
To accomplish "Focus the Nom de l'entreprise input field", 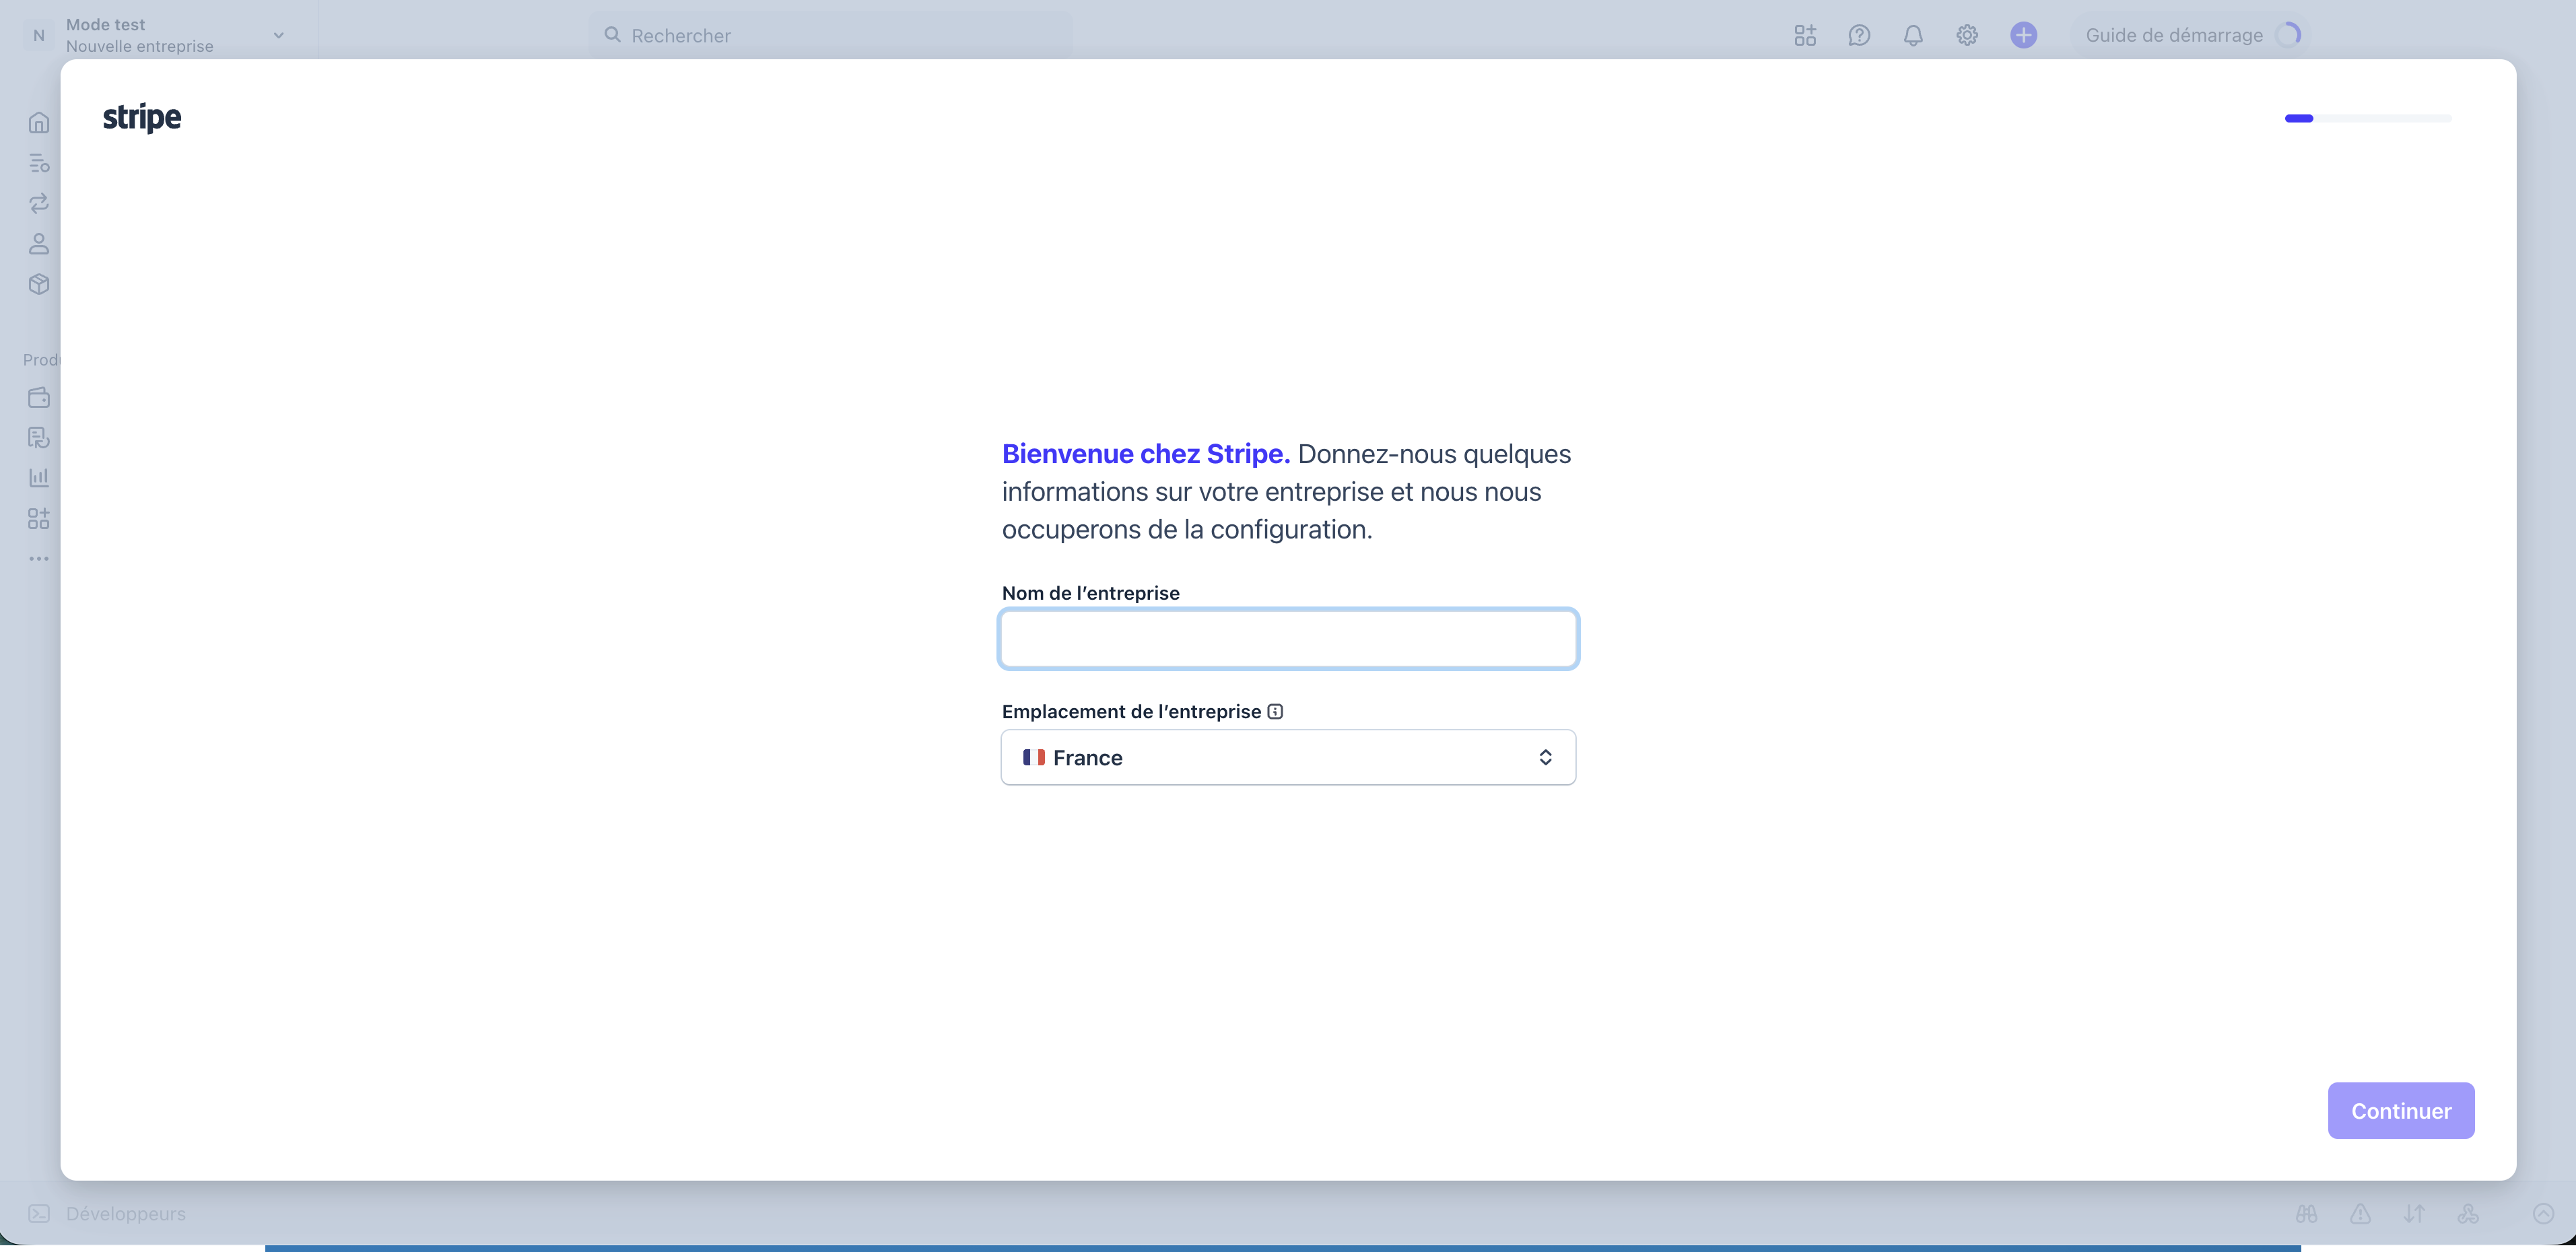I will 1288,638.
